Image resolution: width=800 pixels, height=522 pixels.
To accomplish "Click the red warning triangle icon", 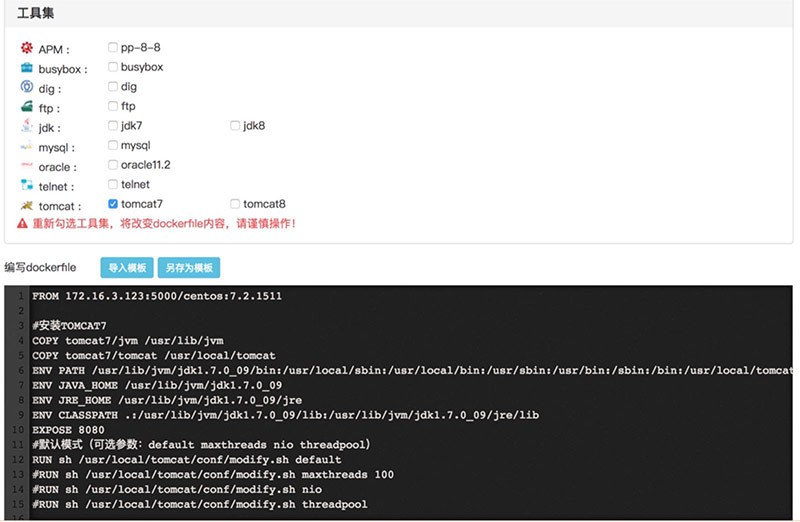I will click(x=22, y=223).
